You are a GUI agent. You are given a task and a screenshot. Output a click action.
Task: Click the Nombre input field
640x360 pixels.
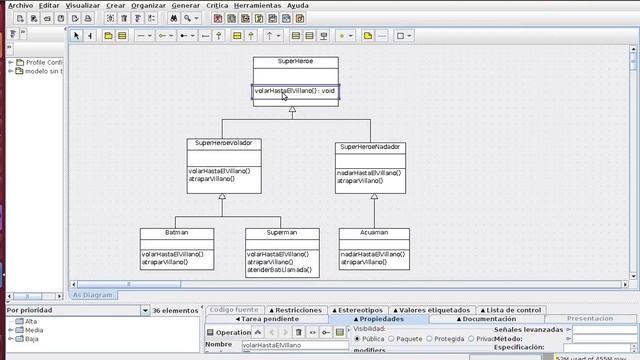click(x=295, y=345)
